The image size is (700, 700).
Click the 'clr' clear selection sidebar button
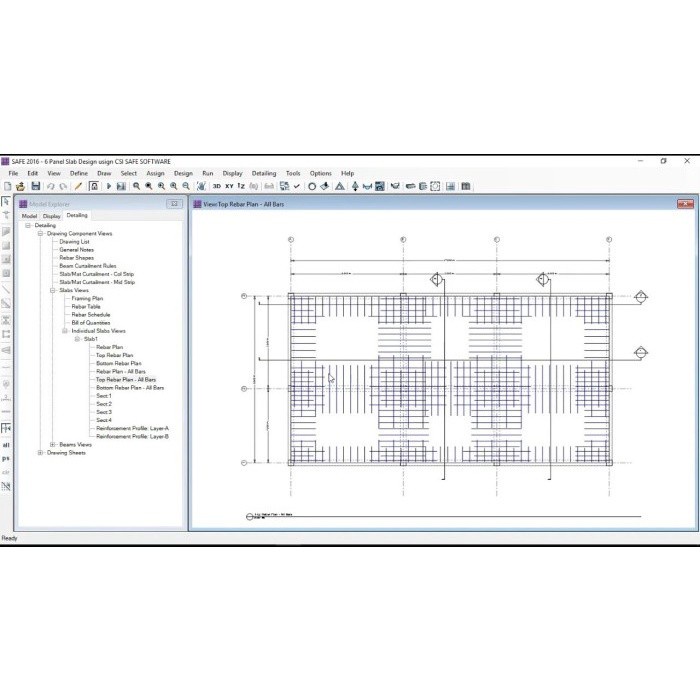pos(6,472)
